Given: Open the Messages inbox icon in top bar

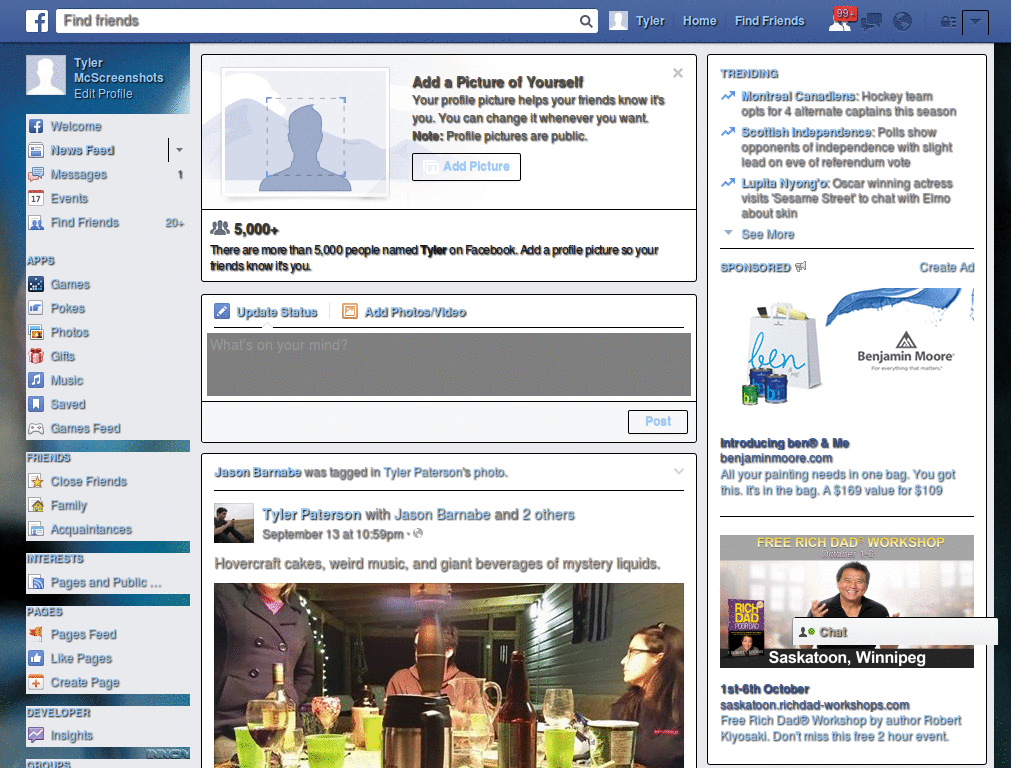Looking at the screenshot, I should pos(871,21).
